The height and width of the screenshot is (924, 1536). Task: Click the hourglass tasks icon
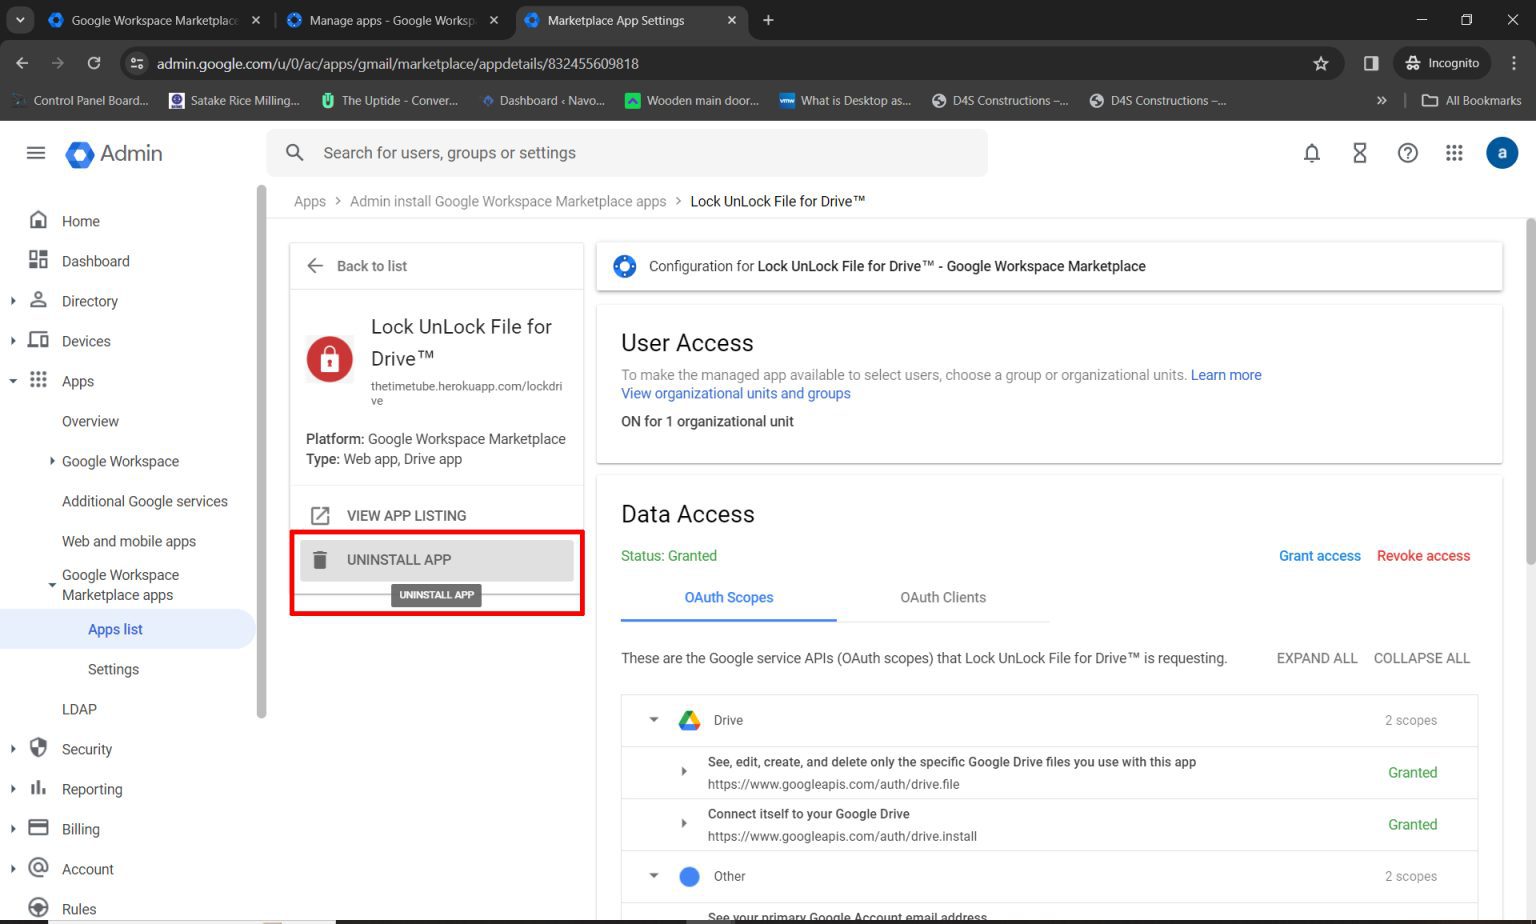[1359, 153]
